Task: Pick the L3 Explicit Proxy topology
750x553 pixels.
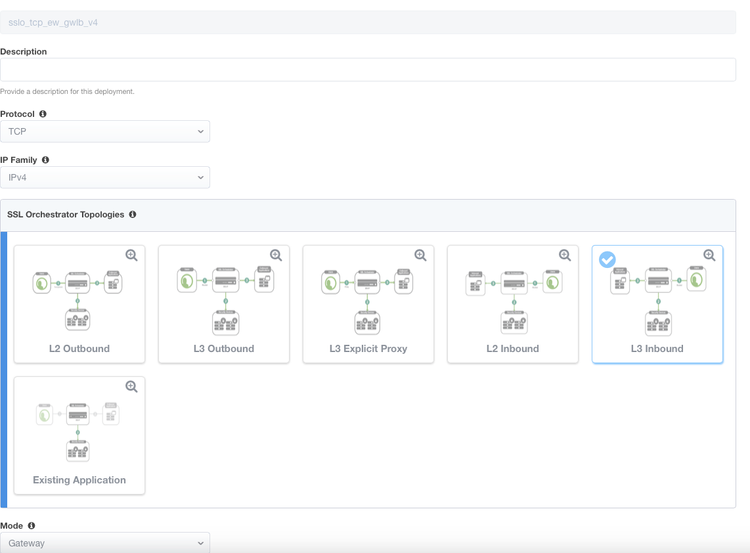Action: pyautogui.click(x=368, y=305)
